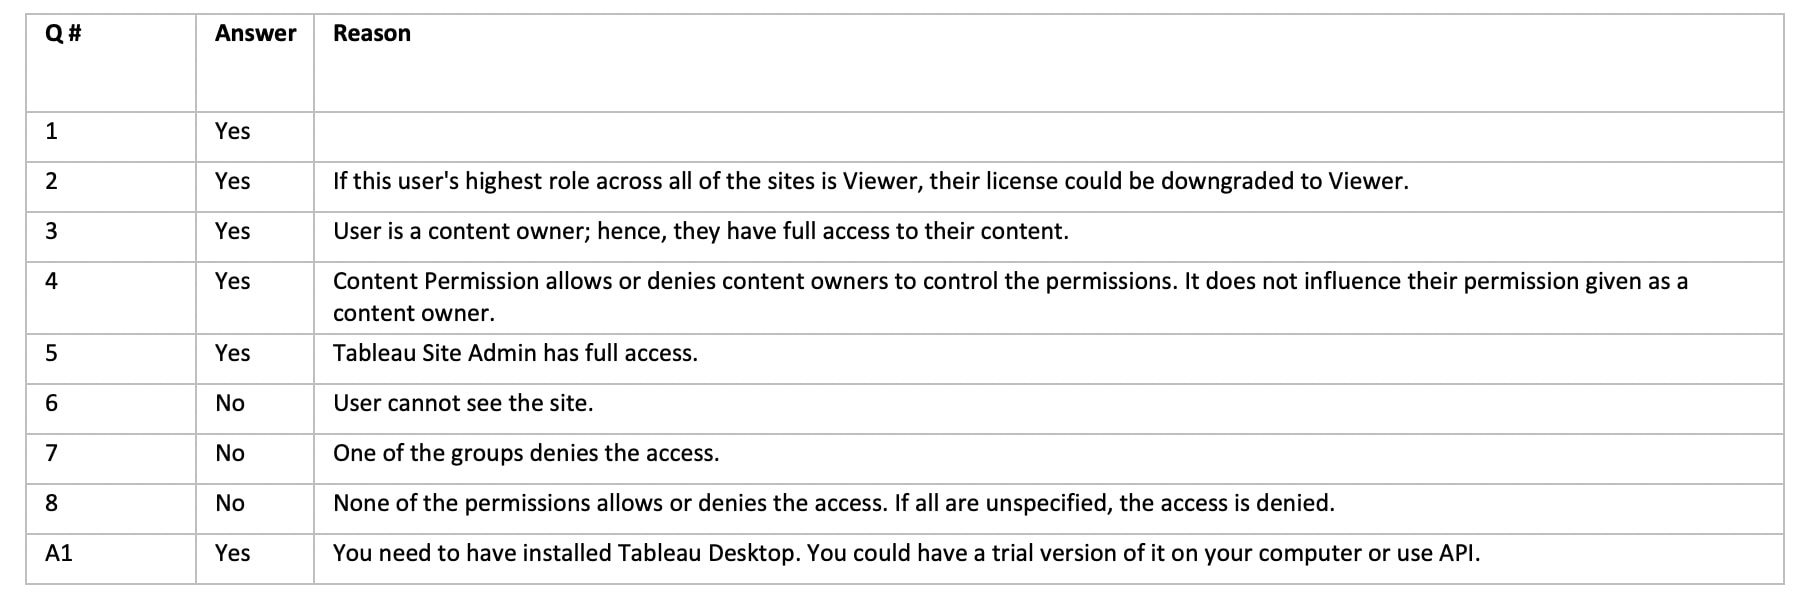Select question number 5 cell
Image resolution: width=1800 pixels, height=602 pixels.
click(111, 359)
